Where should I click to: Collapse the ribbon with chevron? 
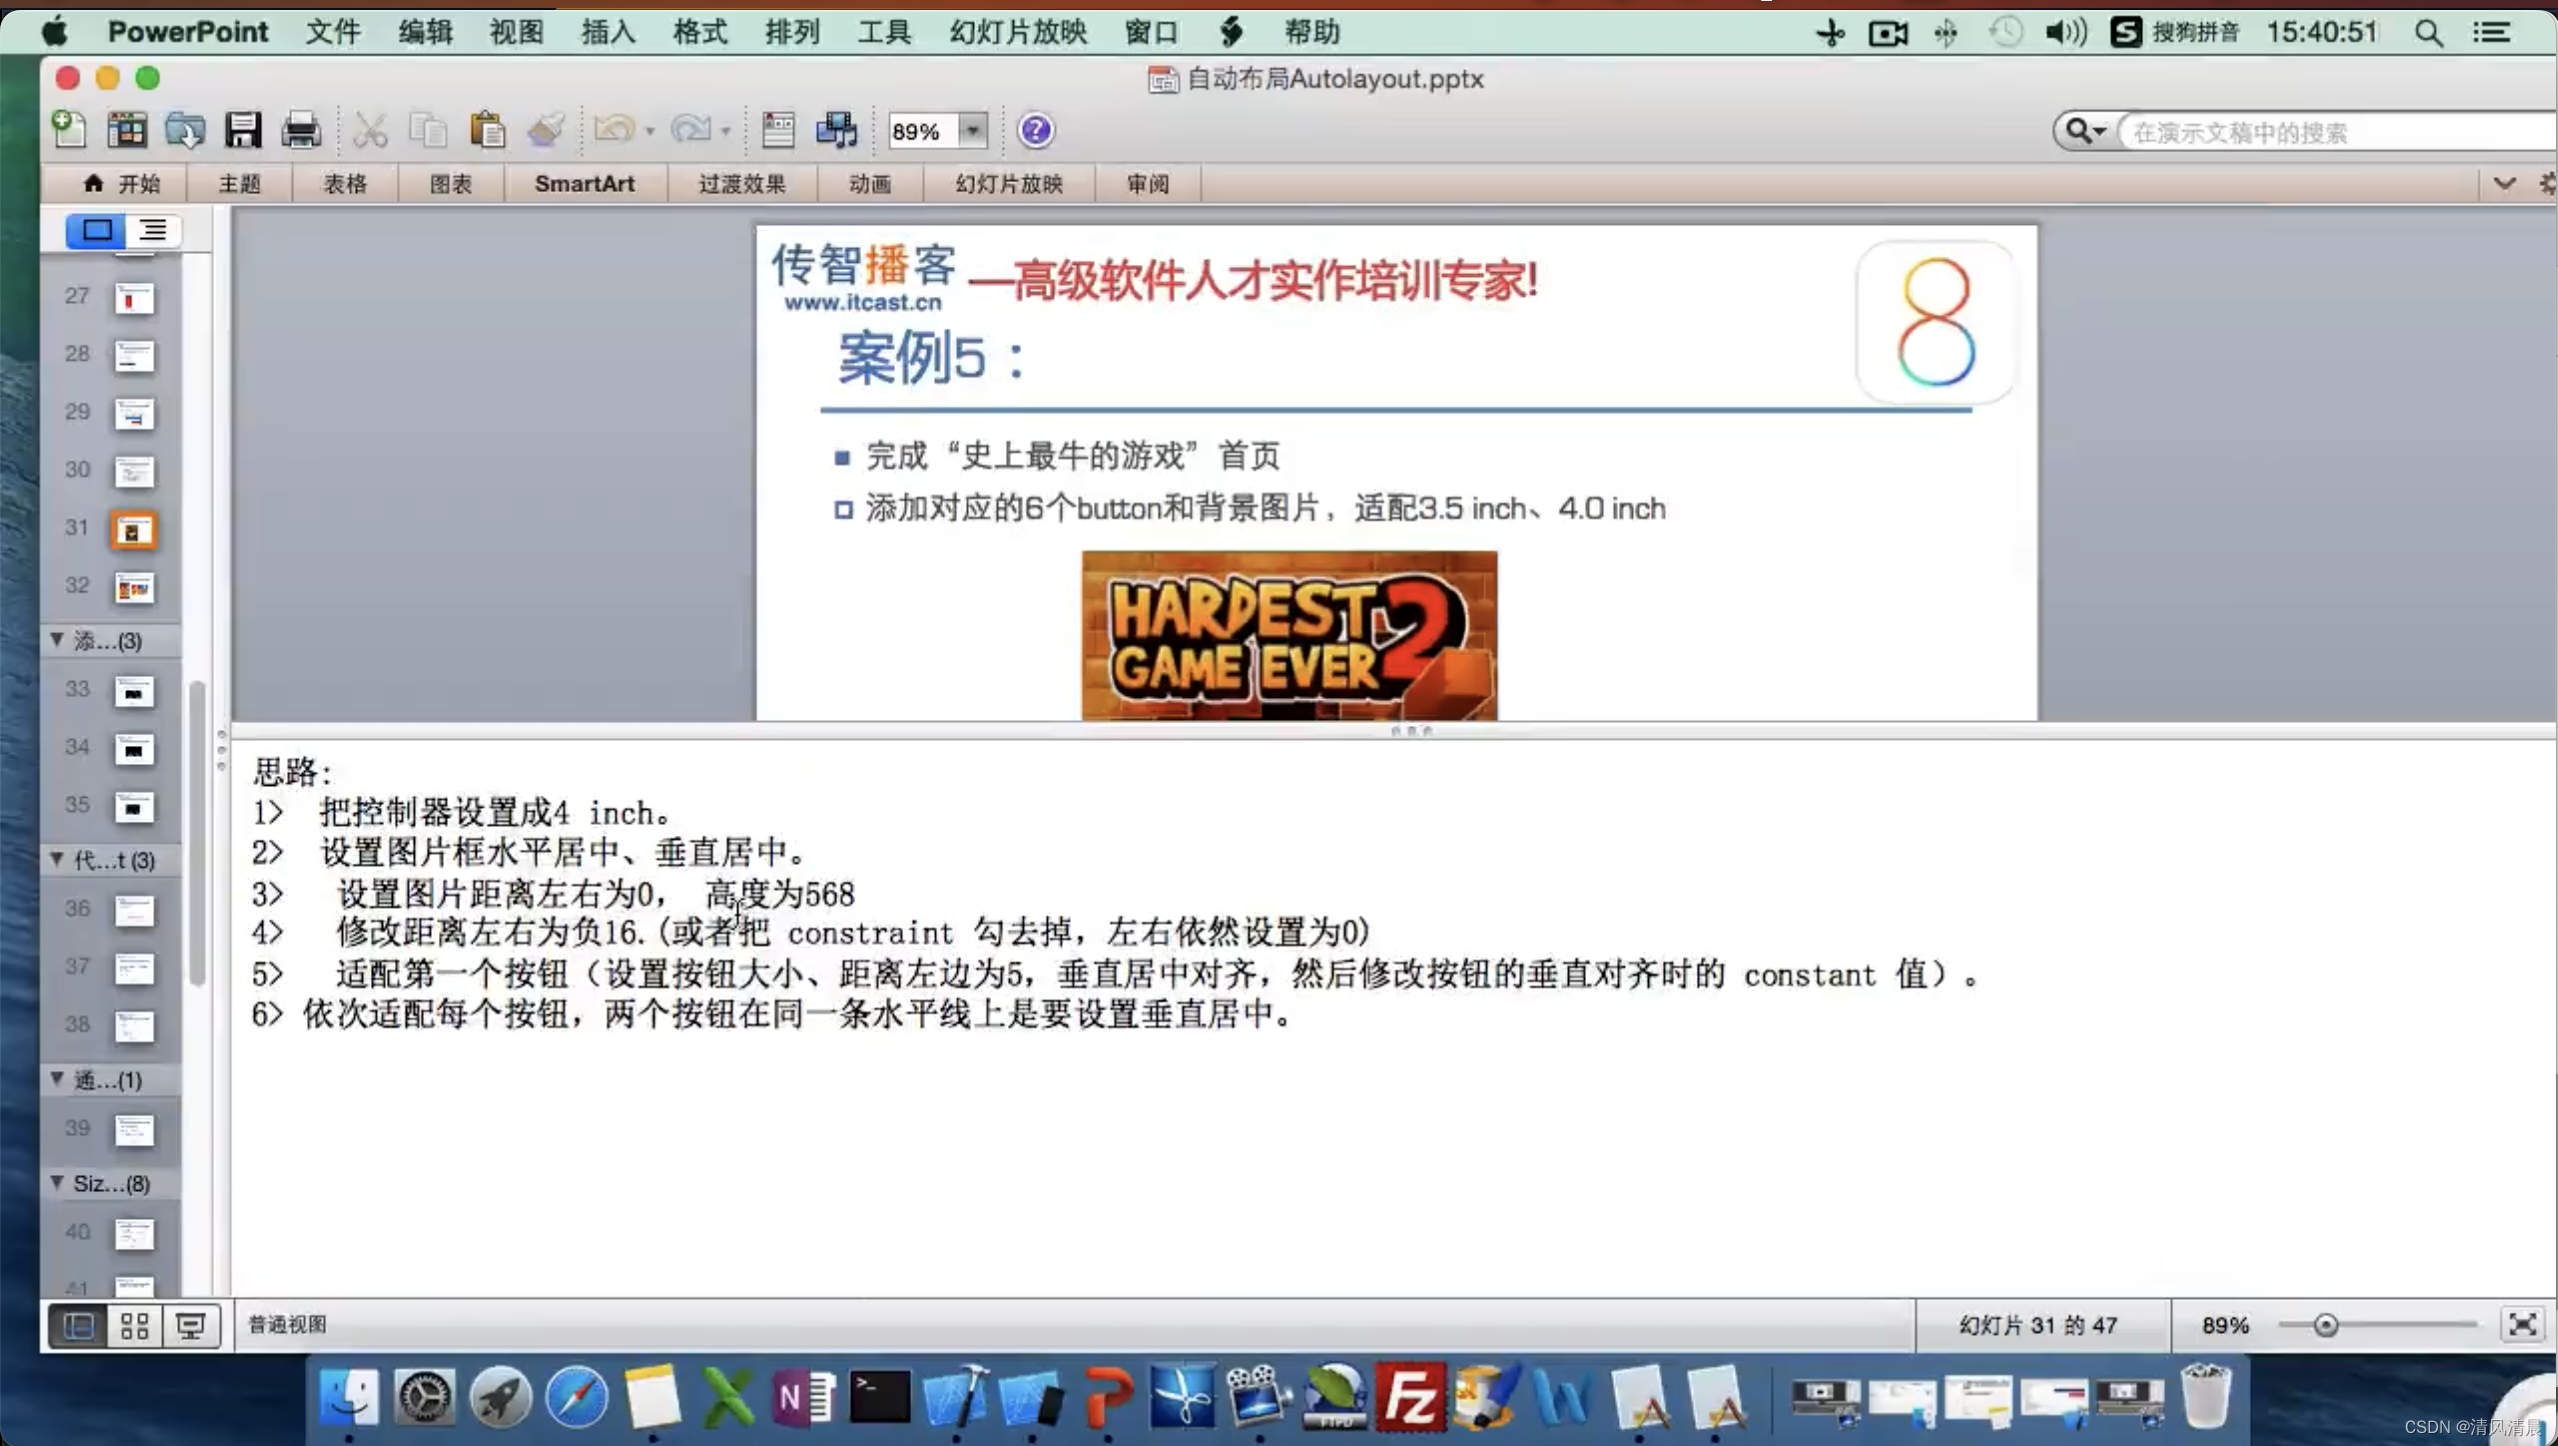click(x=2504, y=184)
